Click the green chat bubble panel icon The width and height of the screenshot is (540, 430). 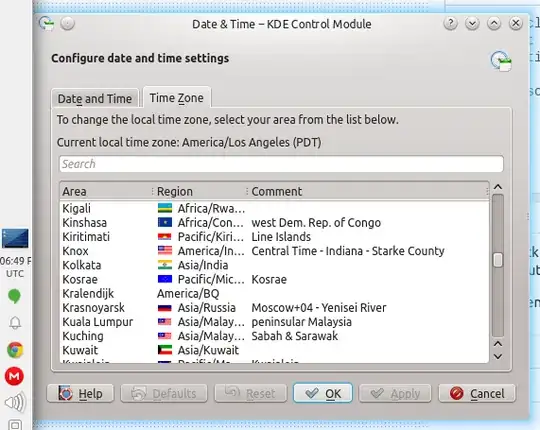click(x=14, y=296)
